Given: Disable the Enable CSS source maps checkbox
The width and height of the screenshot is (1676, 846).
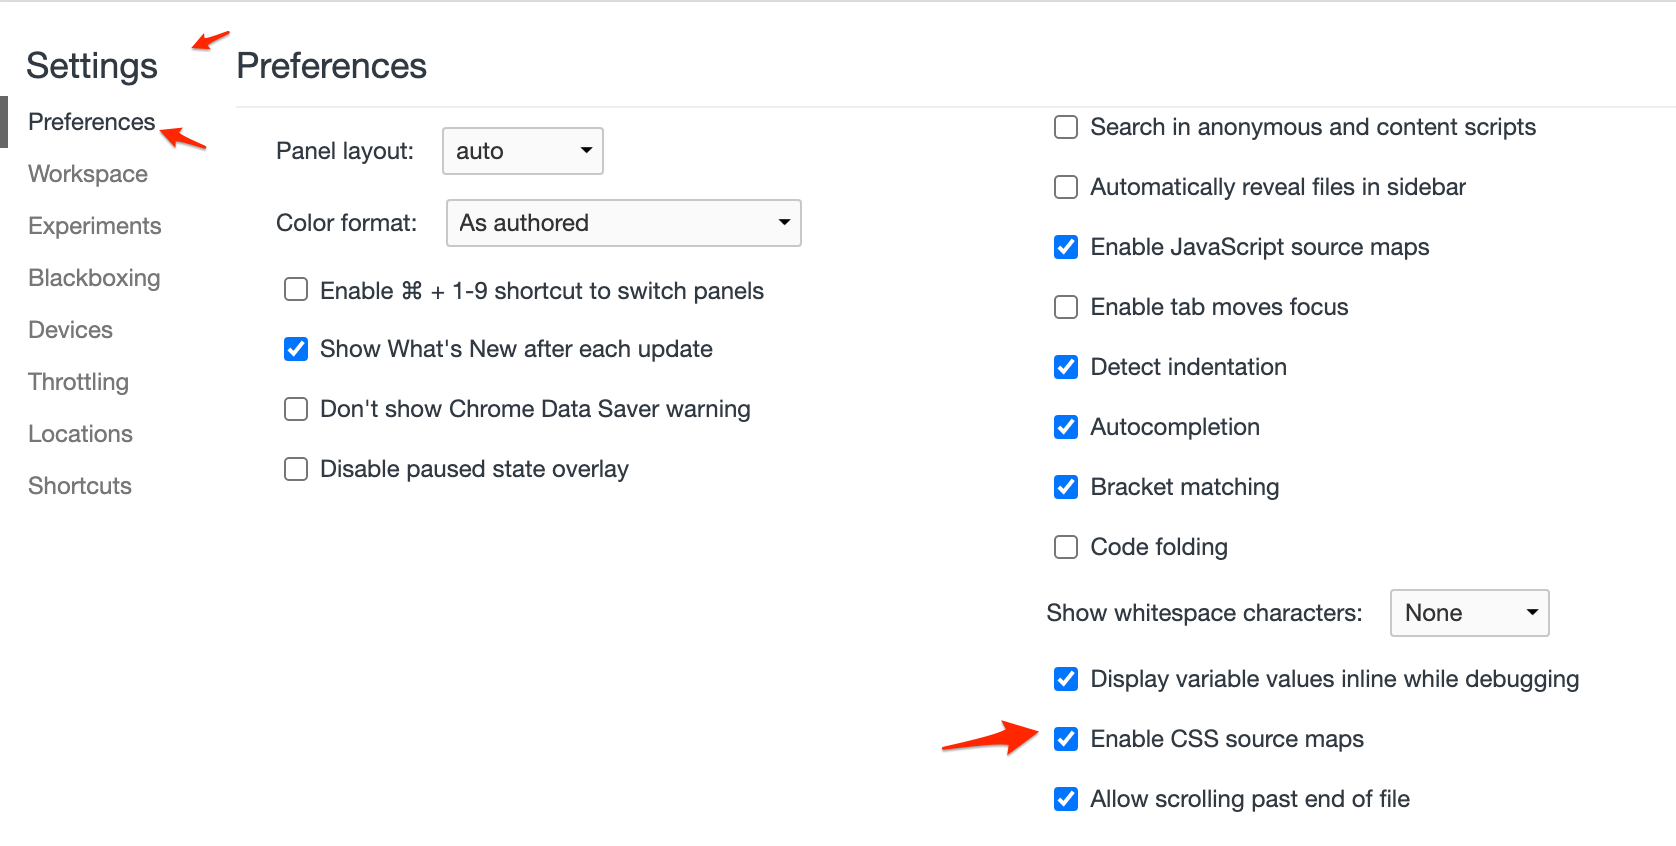Looking at the screenshot, I should click(x=1066, y=739).
